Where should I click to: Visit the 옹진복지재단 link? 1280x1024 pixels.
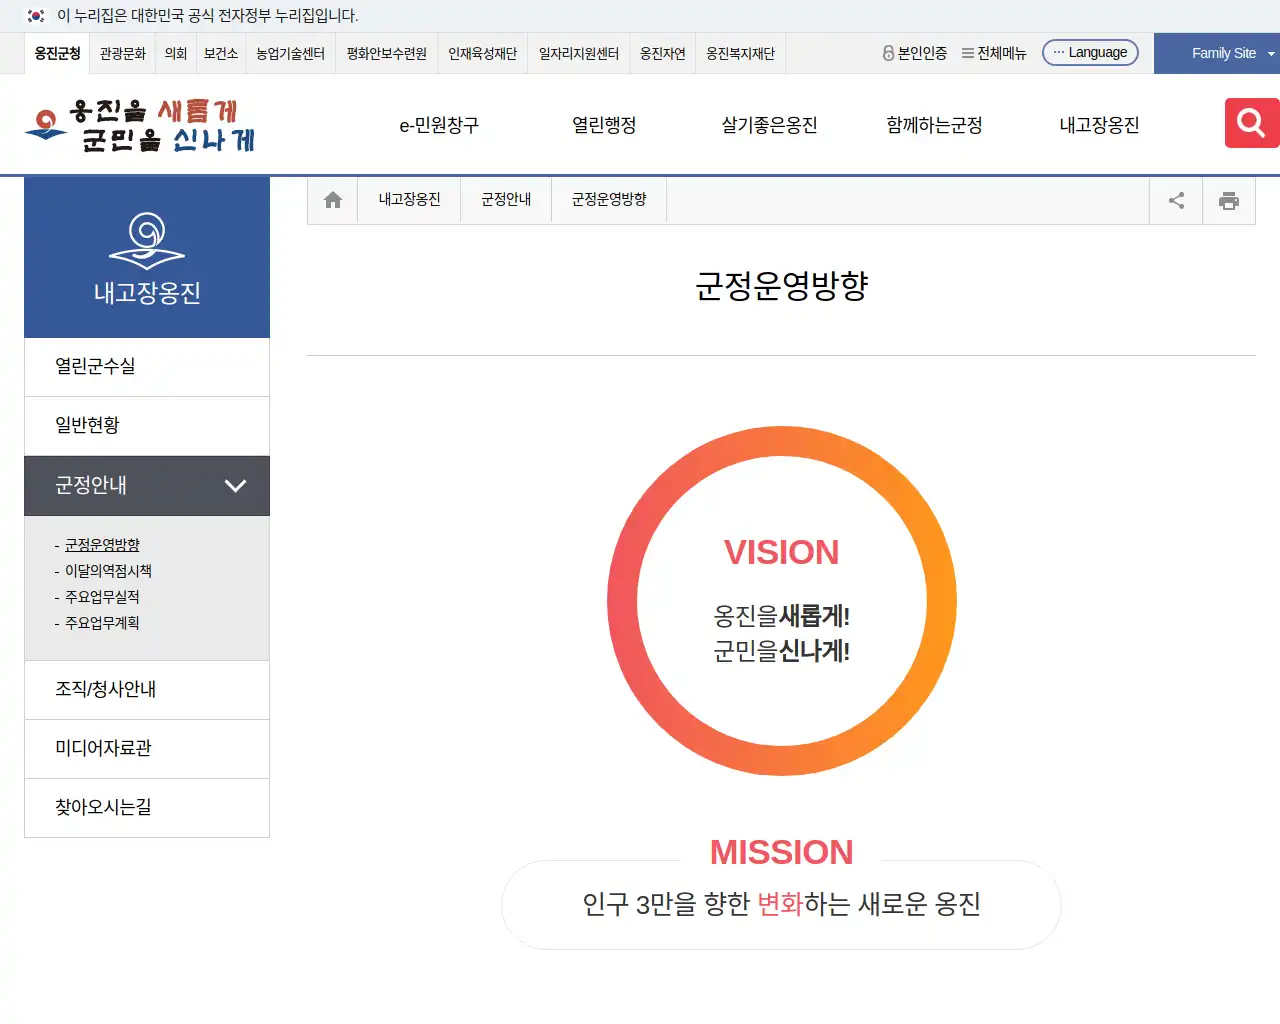741,54
